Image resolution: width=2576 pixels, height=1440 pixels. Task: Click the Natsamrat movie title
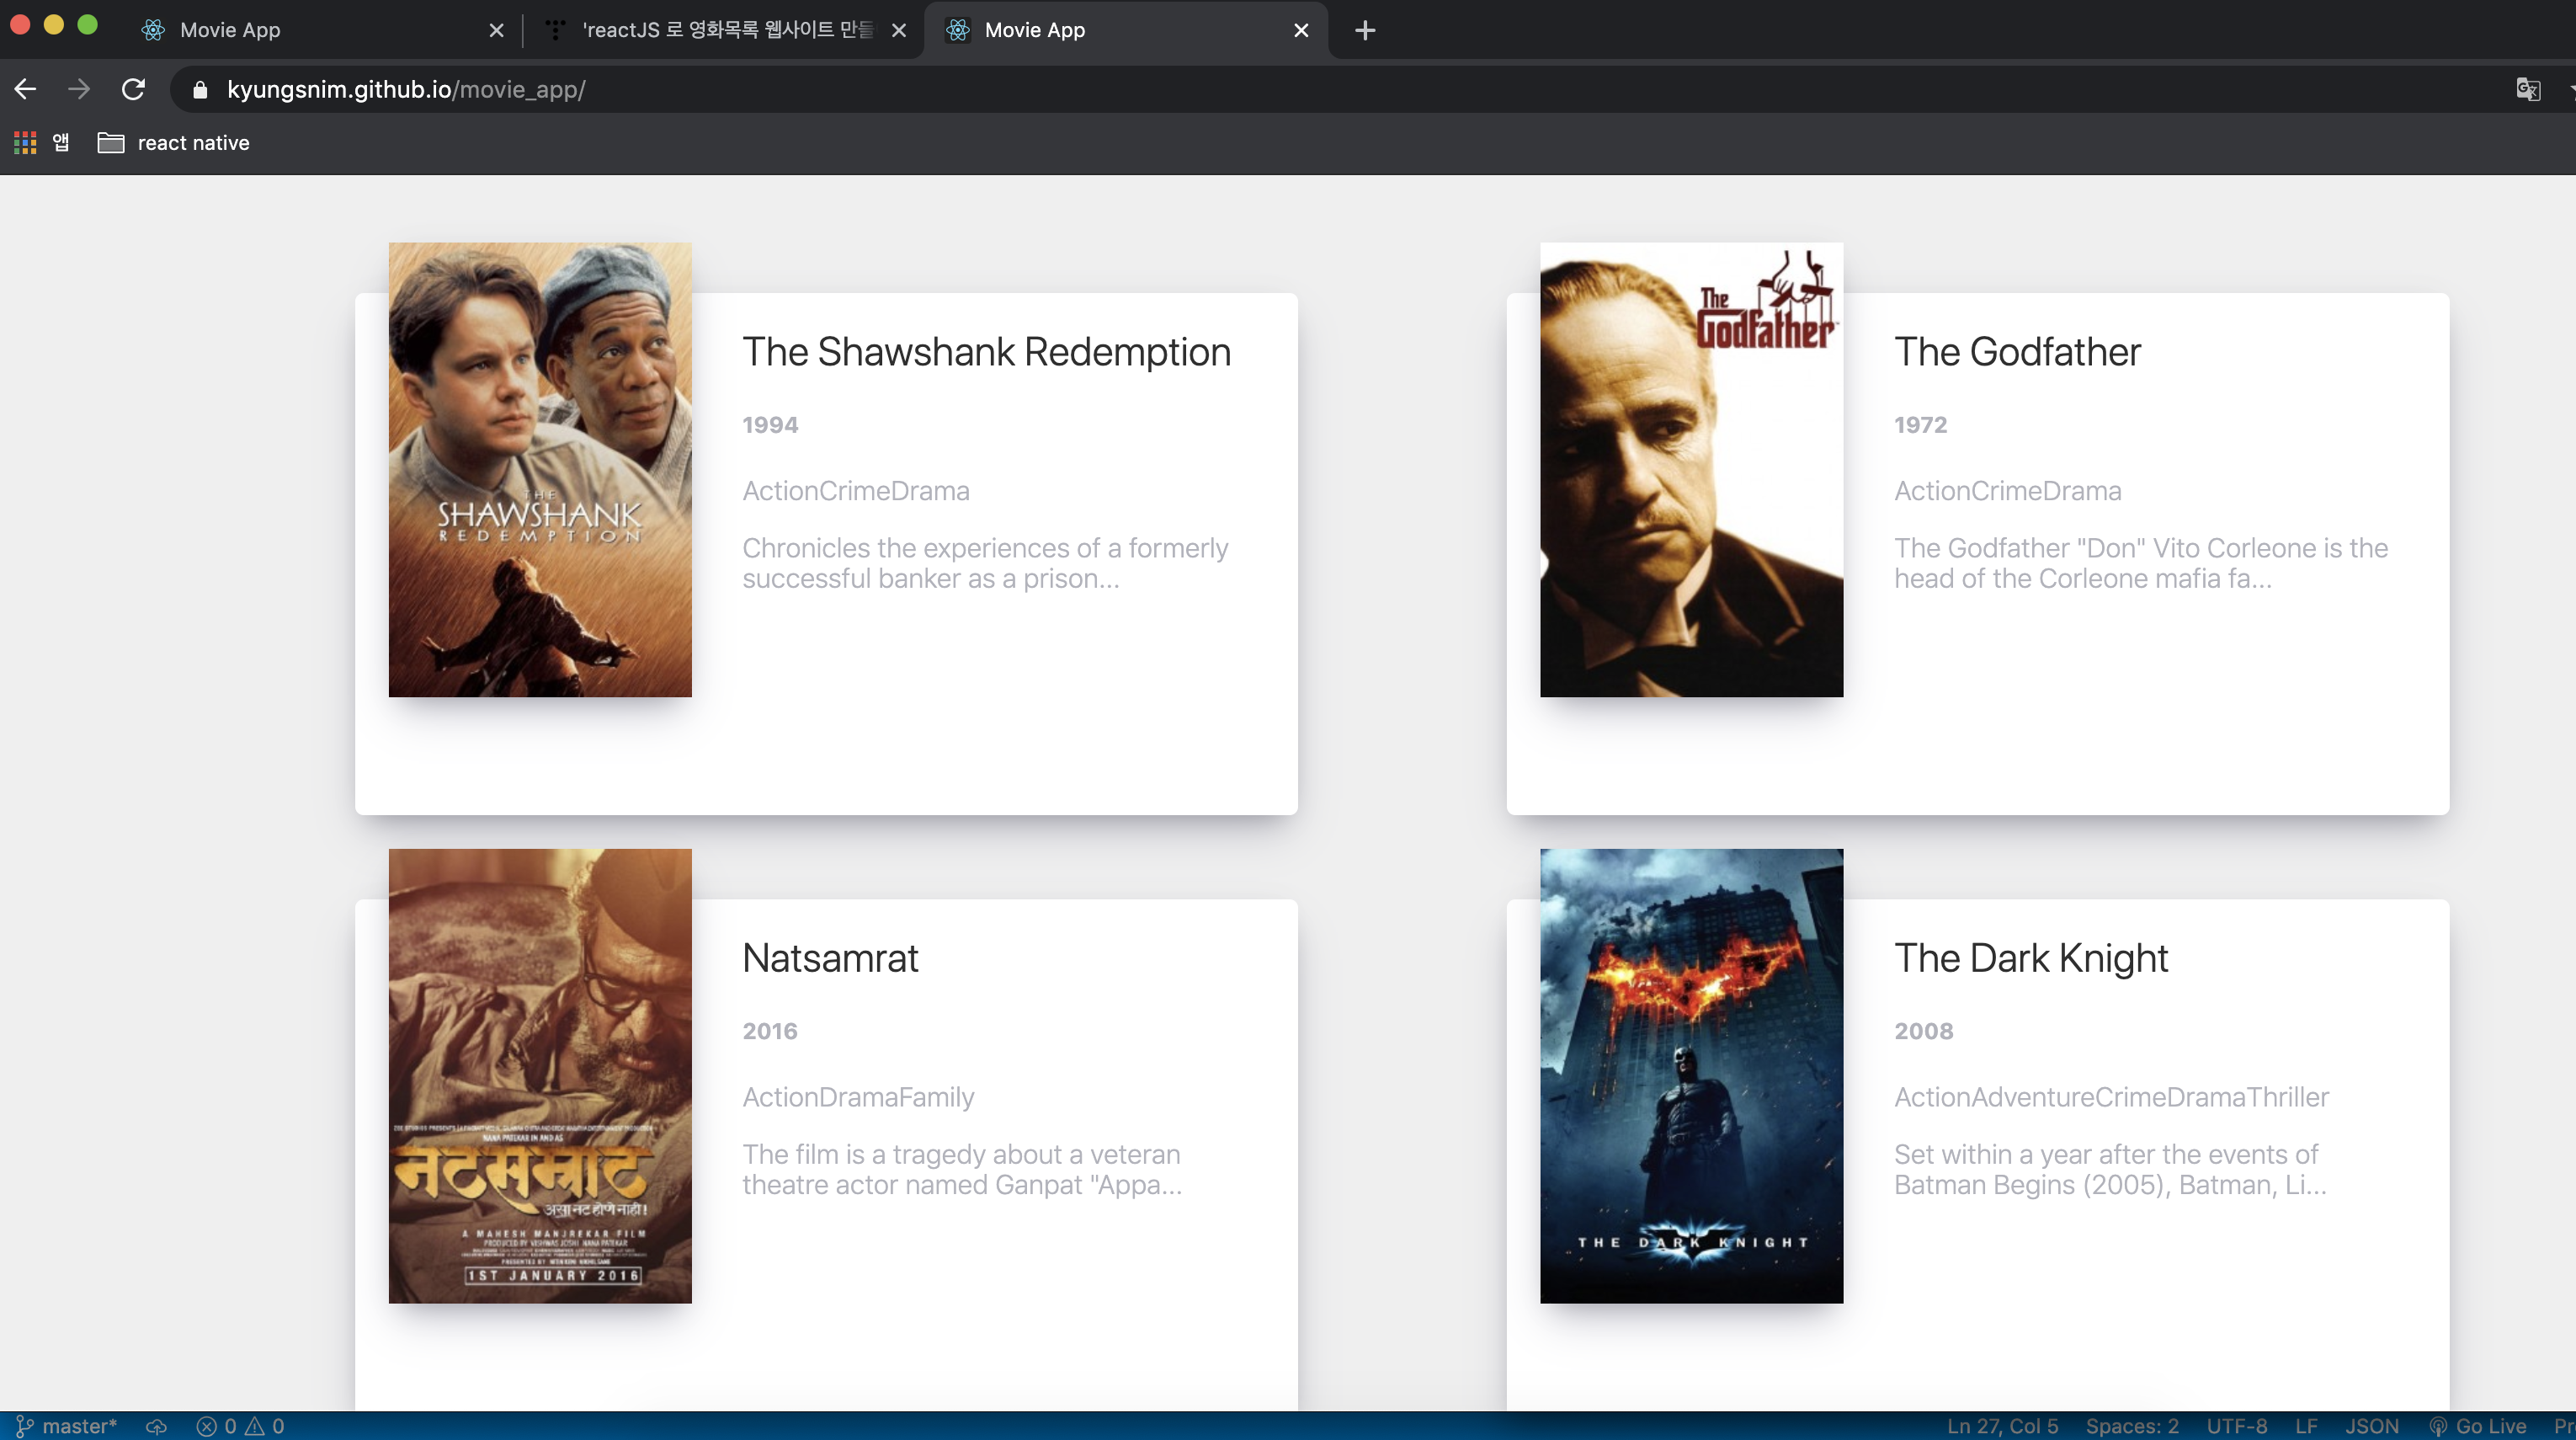coord(830,958)
